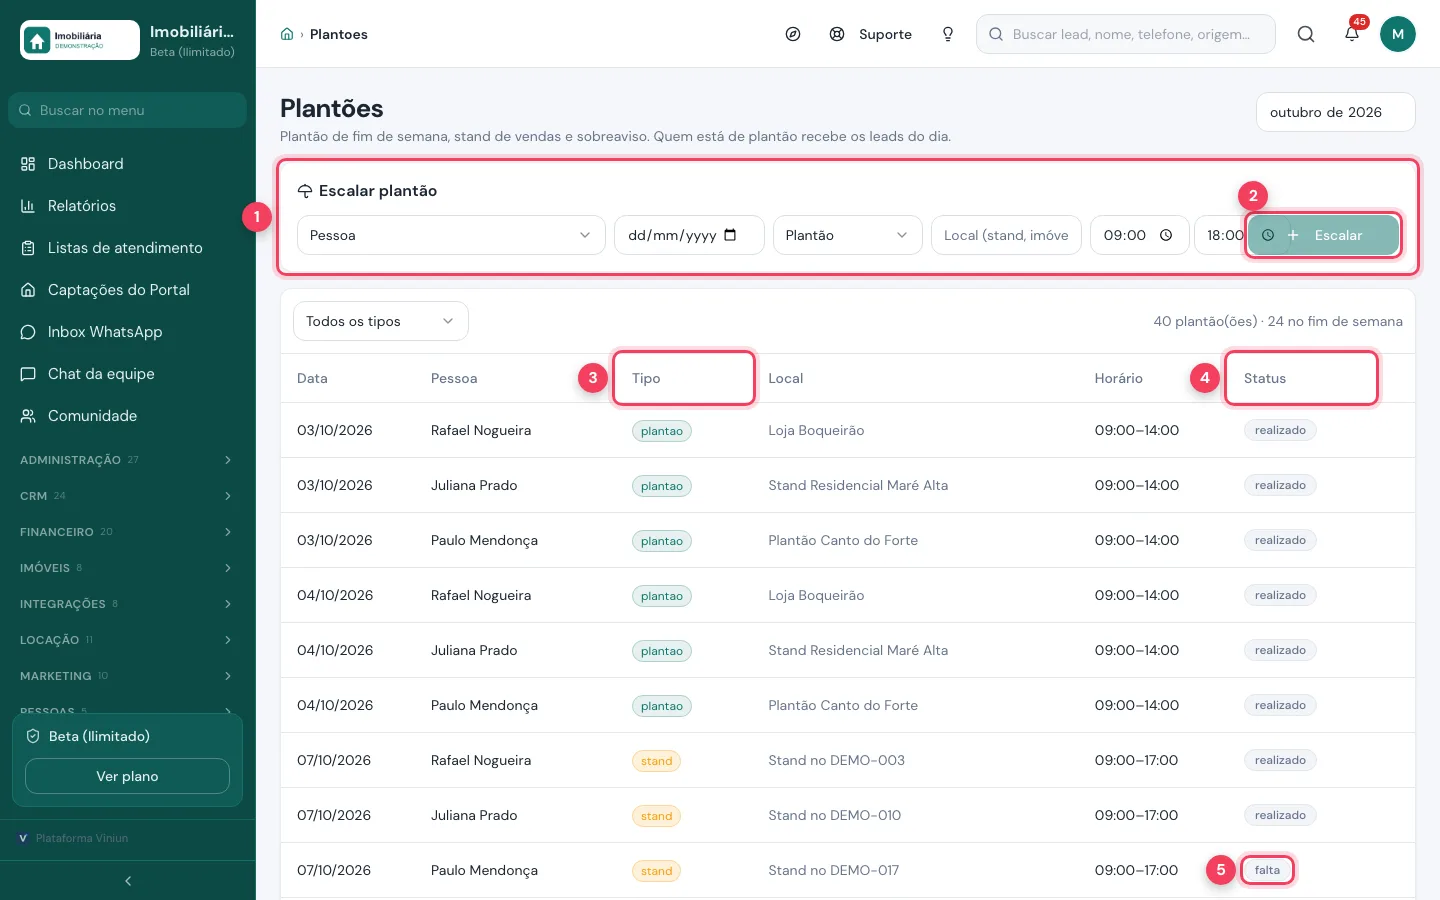Click the clock icon in the 09:00 field
The height and width of the screenshot is (900, 1440).
pos(1166,235)
